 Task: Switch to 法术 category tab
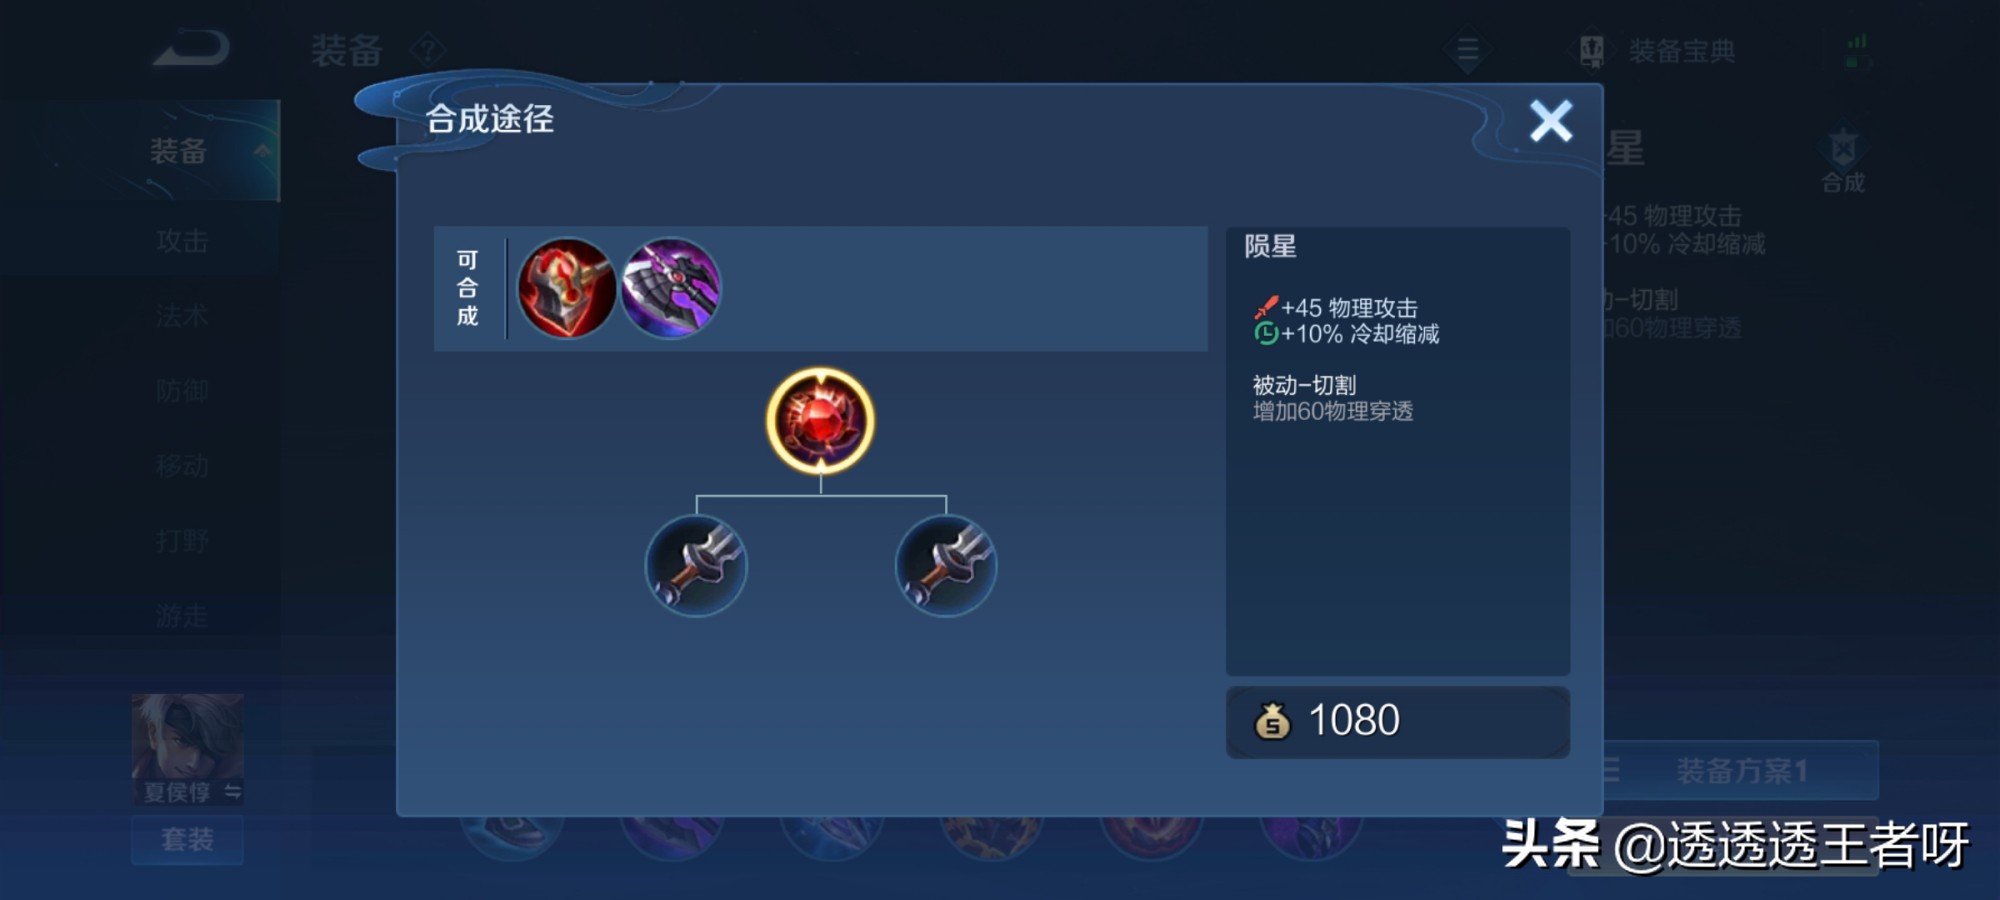[x=182, y=316]
